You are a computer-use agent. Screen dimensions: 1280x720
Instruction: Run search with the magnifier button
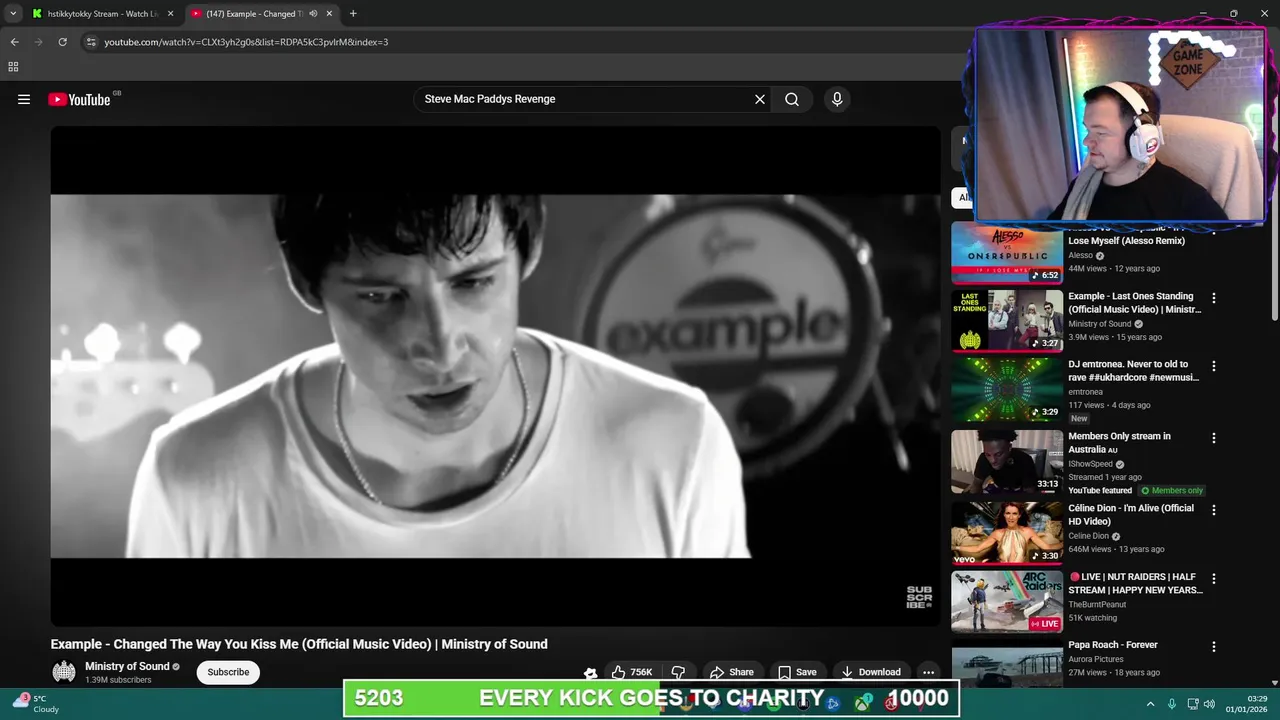click(x=792, y=99)
